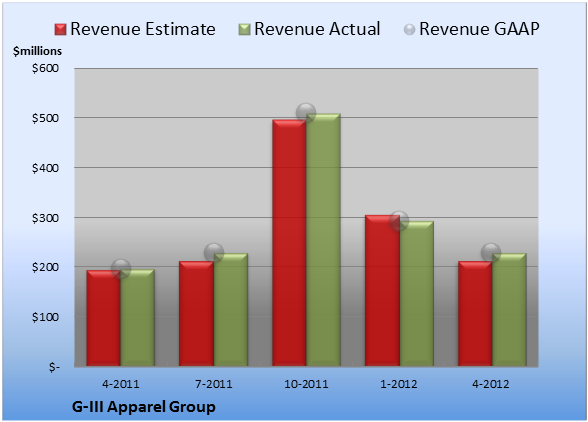Click the '4-2012' x-axis label
This screenshot has width=588, height=422.
coord(491,384)
